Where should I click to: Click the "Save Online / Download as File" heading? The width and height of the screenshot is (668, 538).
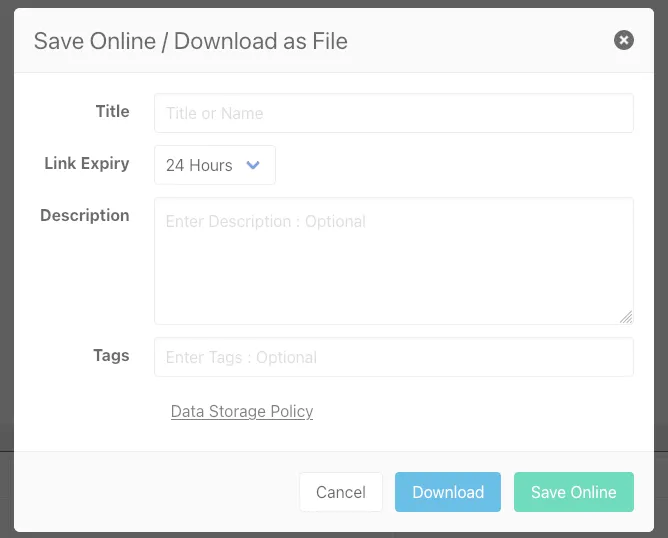(191, 41)
